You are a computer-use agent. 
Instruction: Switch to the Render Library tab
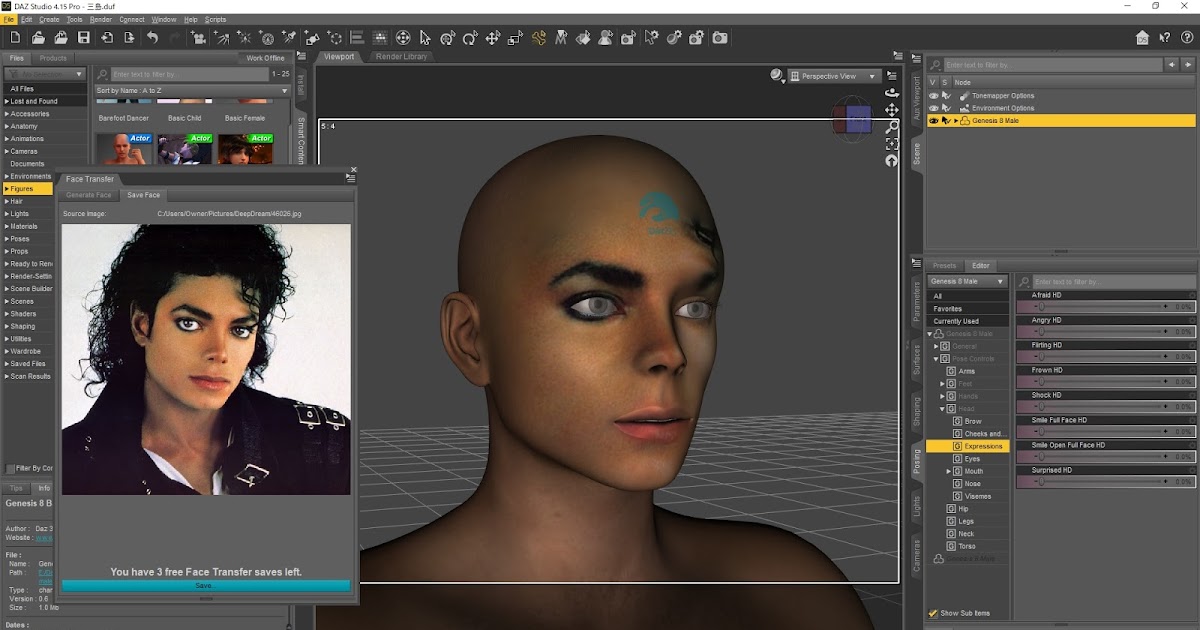pos(404,56)
